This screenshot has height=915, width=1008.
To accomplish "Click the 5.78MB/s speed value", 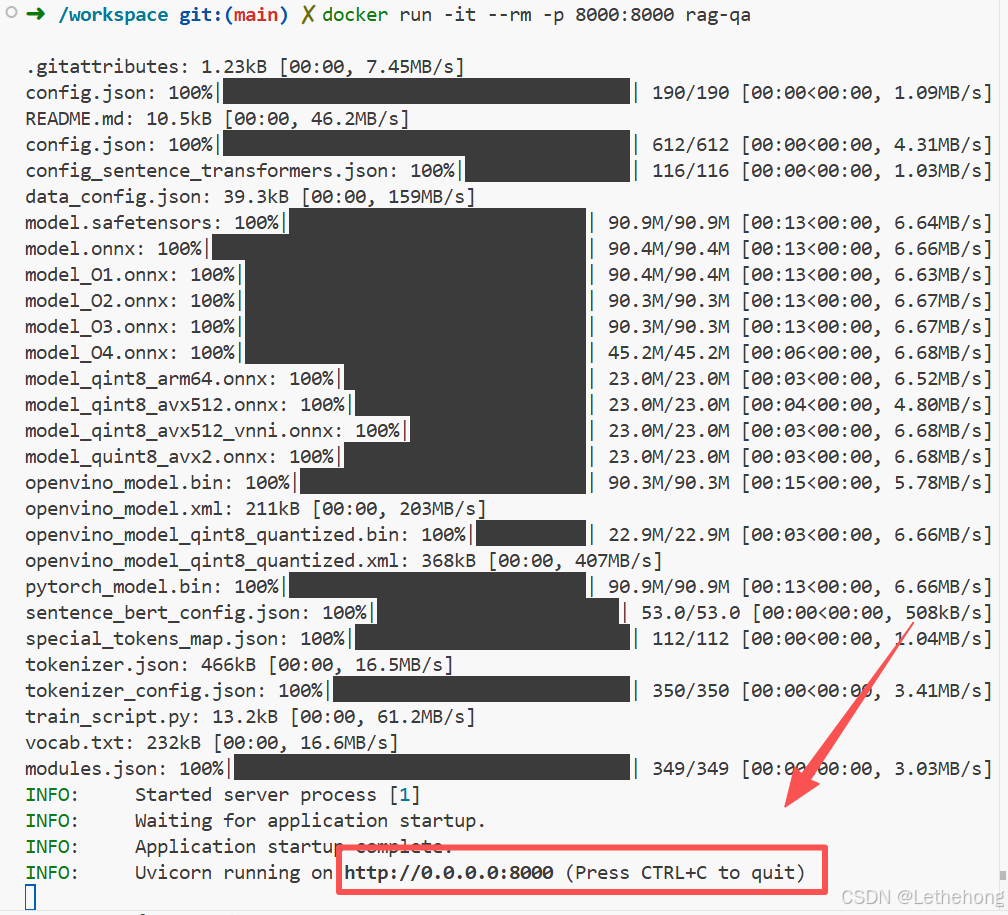I will pyautogui.click(x=938, y=482).
